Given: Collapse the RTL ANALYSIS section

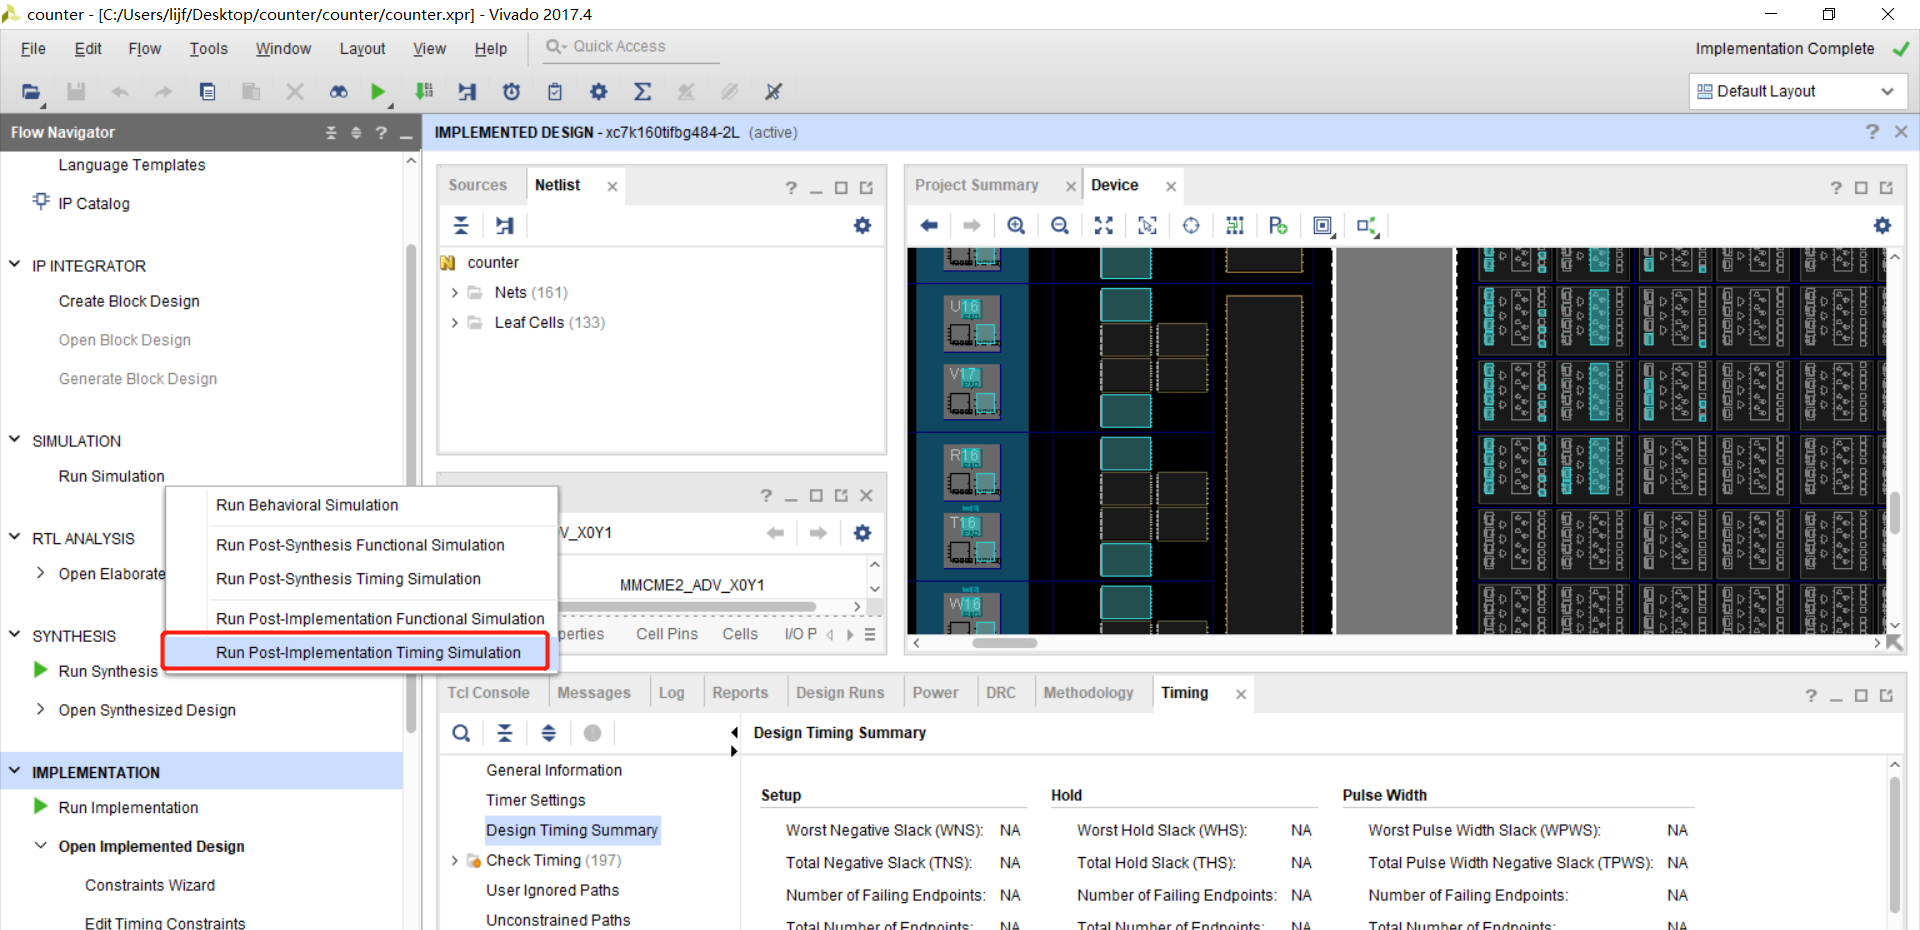Looking at the screenshot, I should pyautogui.click(x=15, y=537).
